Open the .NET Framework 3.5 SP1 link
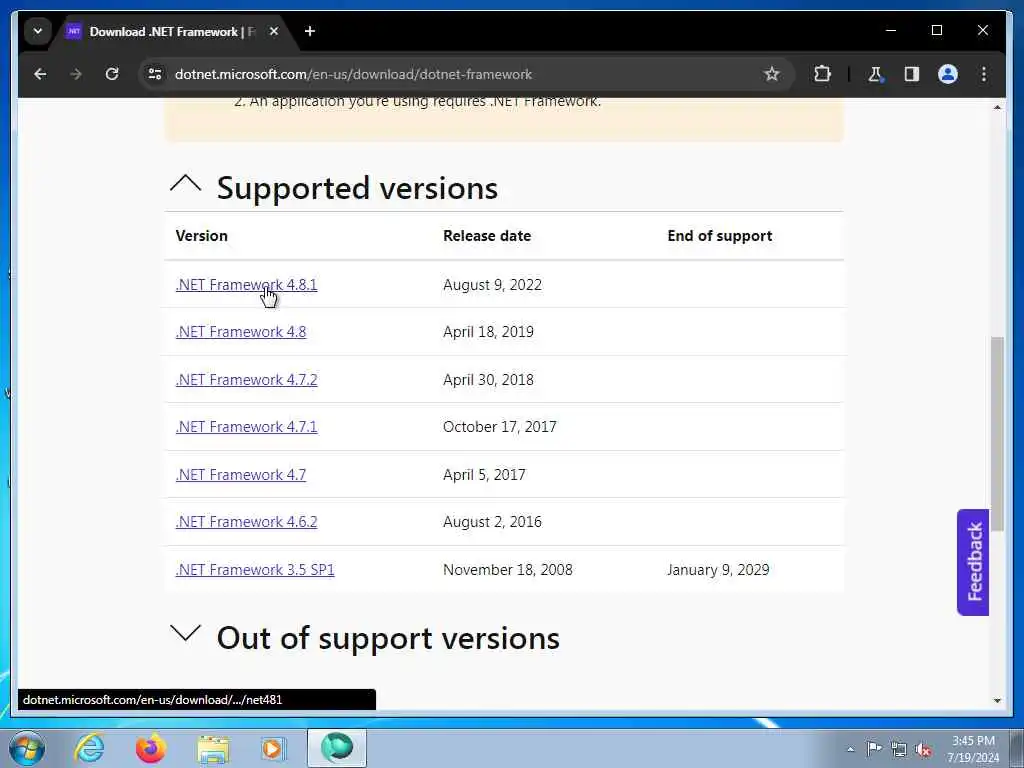Viewport: 1024px width, 768px height. point(255,569)
